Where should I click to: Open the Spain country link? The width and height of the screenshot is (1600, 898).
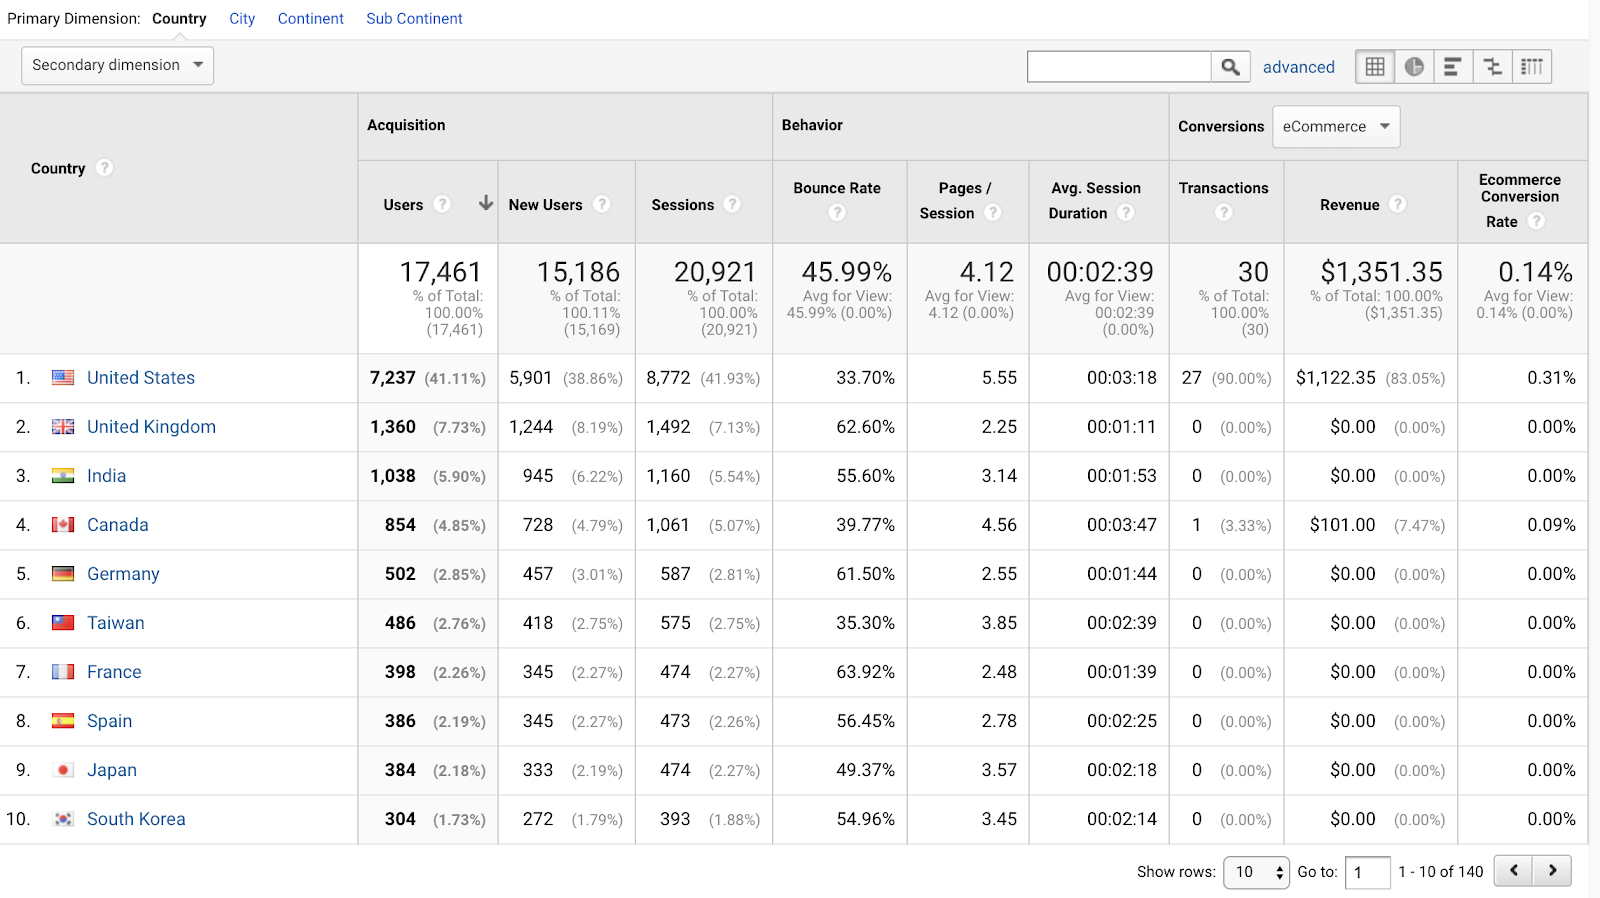click(x=109, y=721)
